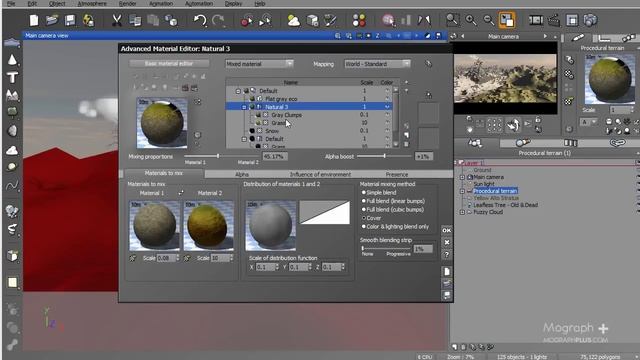Cut selection with scissors icon
Image resolution: width=640 pixels, height=360 pixels.
tap(117, 20)
